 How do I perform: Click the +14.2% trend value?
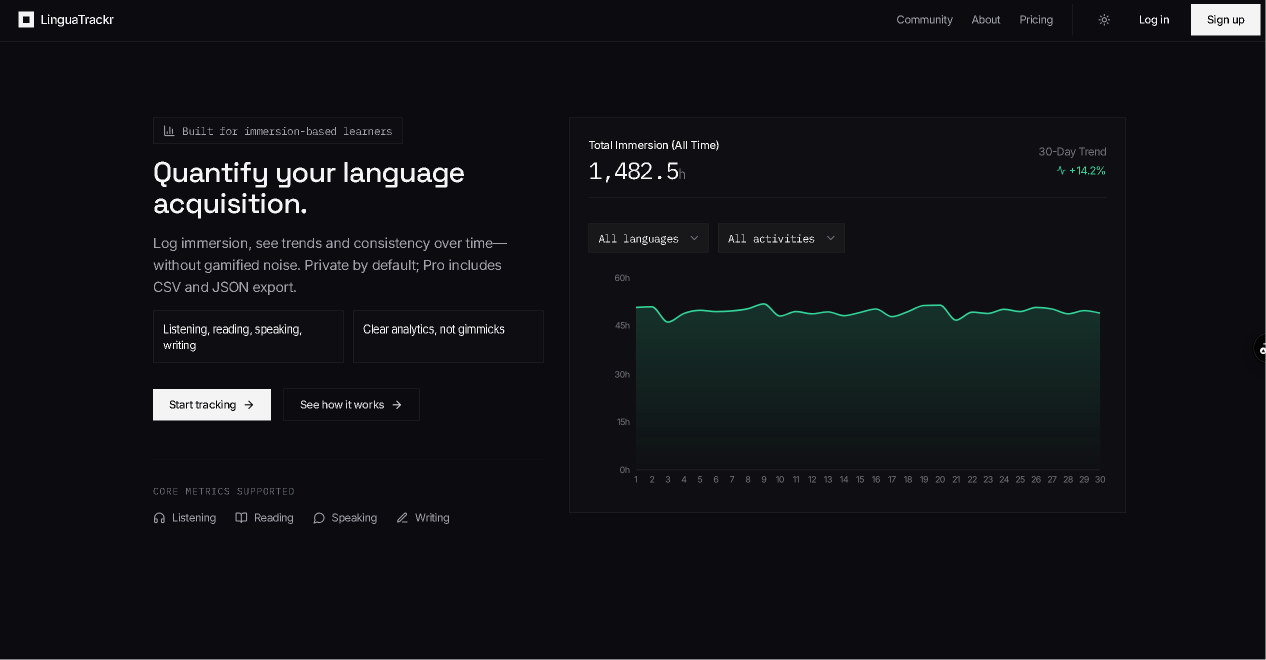1087,171
